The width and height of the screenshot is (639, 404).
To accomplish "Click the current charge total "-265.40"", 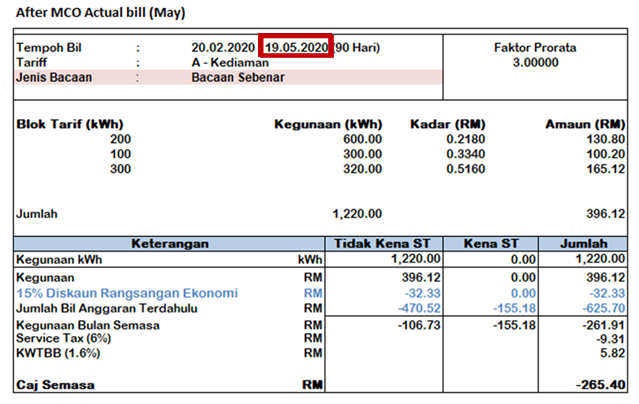I will 600,385.
